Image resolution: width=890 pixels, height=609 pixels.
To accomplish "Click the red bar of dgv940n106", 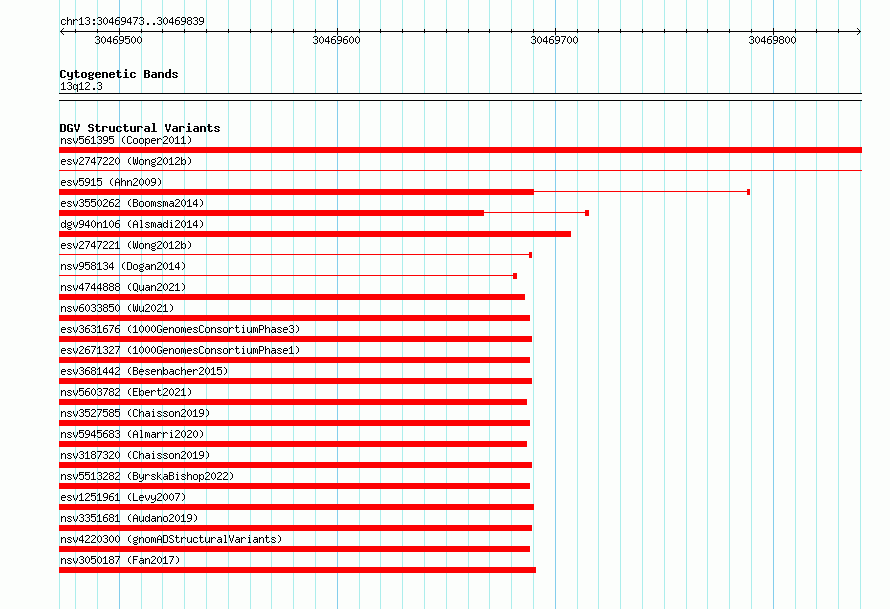I will click(315, 234).
